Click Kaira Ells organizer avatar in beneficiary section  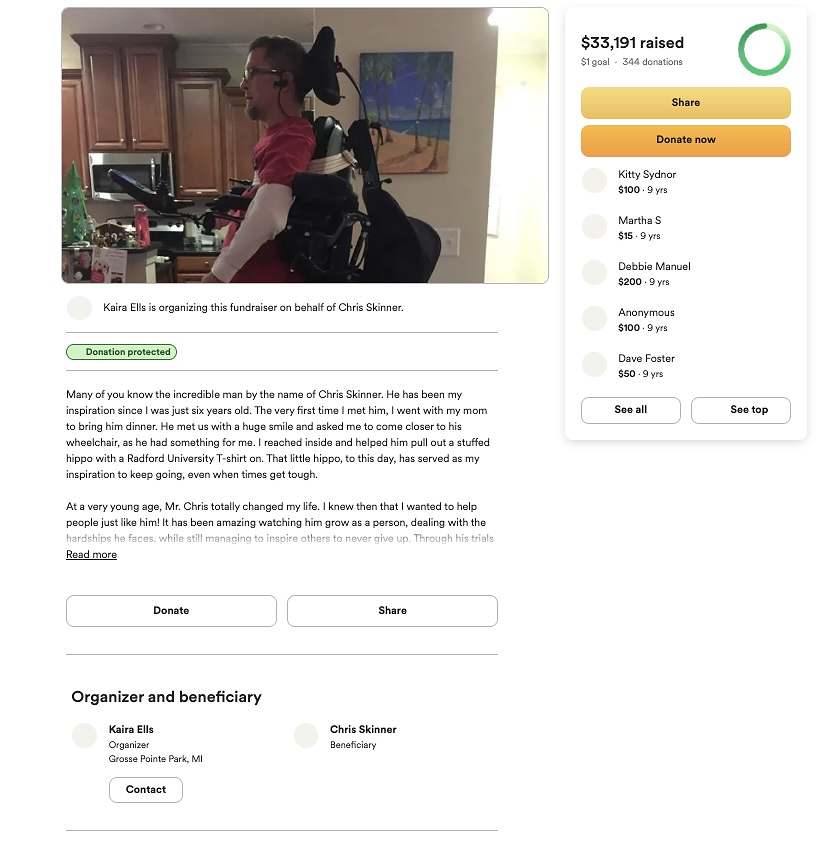[84, 736]
